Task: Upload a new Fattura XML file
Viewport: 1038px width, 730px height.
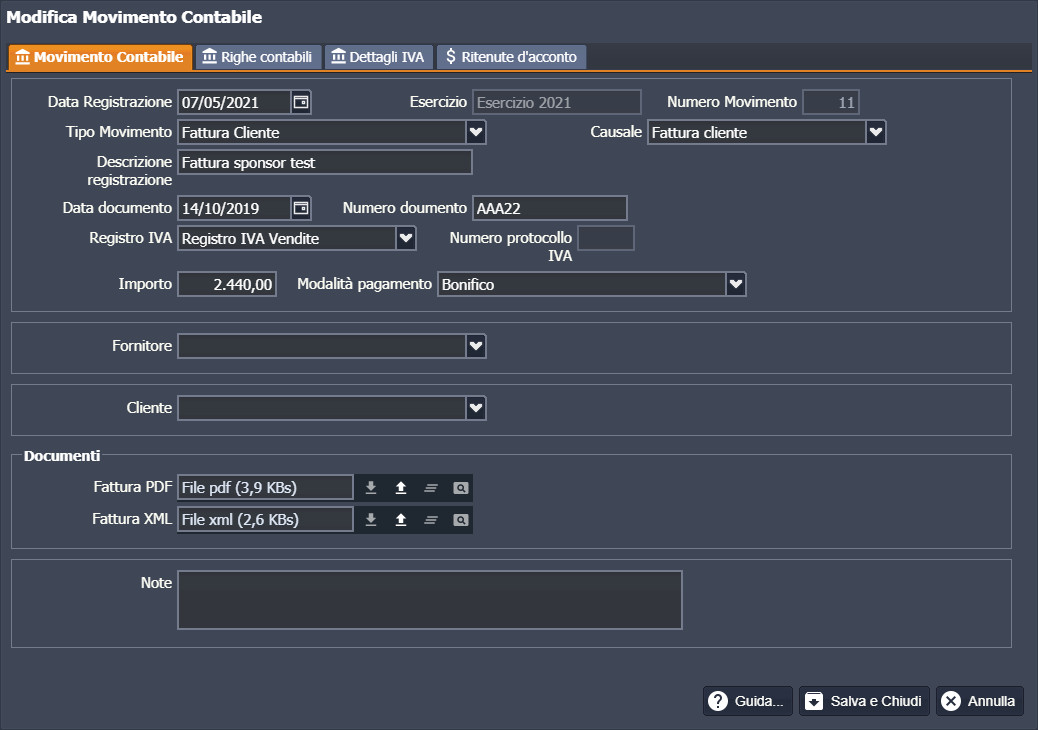Action: point(400,520)
